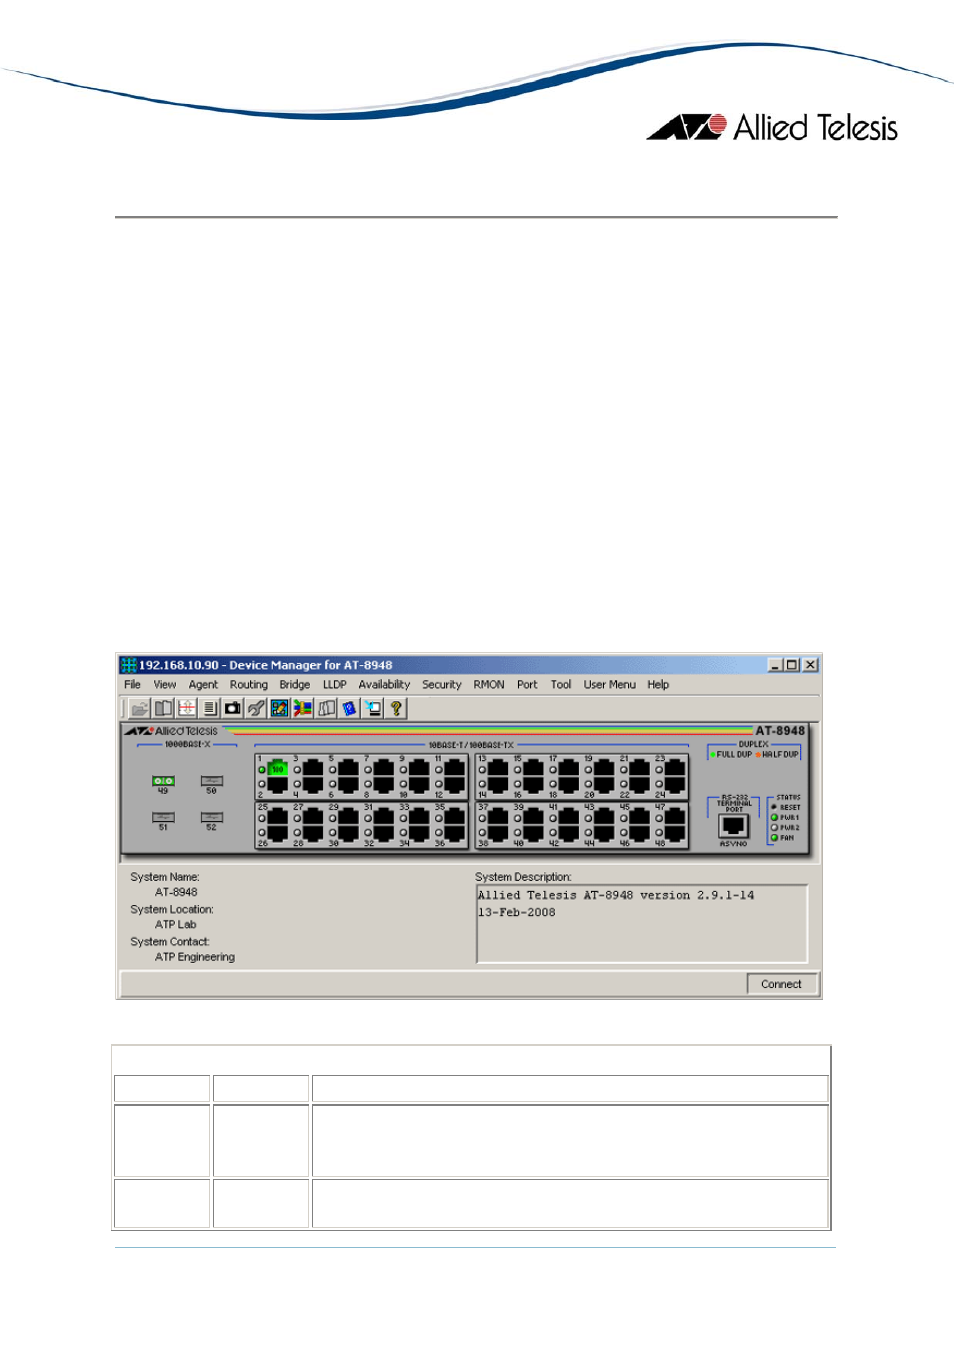The height and width of the screenshot is (1350, 954).
Task: Click the Device Manager title bar icon
Action: [128, 665]
